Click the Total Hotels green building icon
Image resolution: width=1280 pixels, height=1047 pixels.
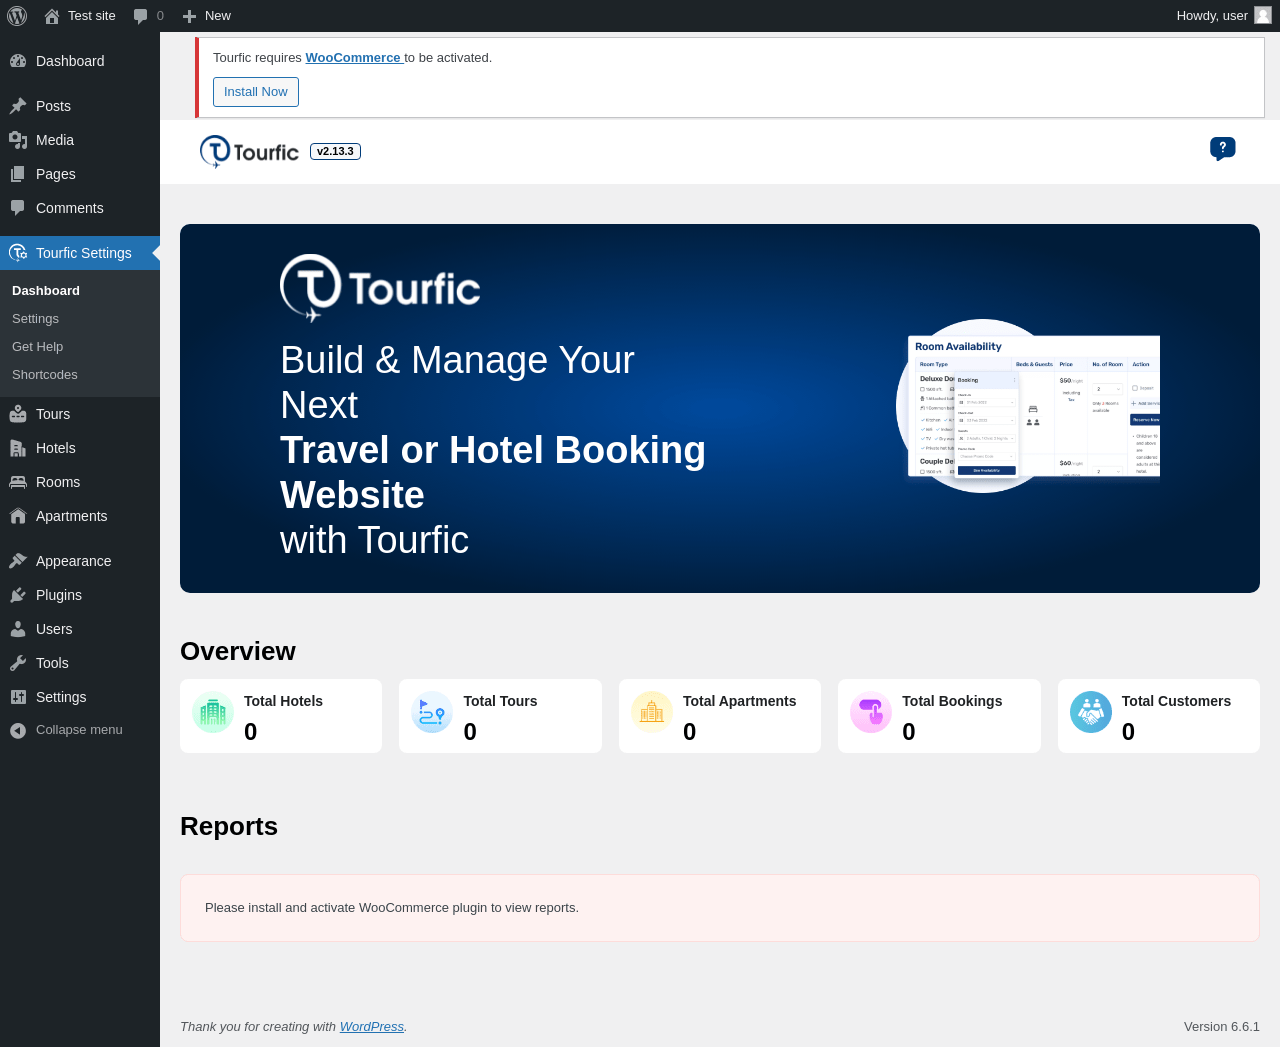213,712
